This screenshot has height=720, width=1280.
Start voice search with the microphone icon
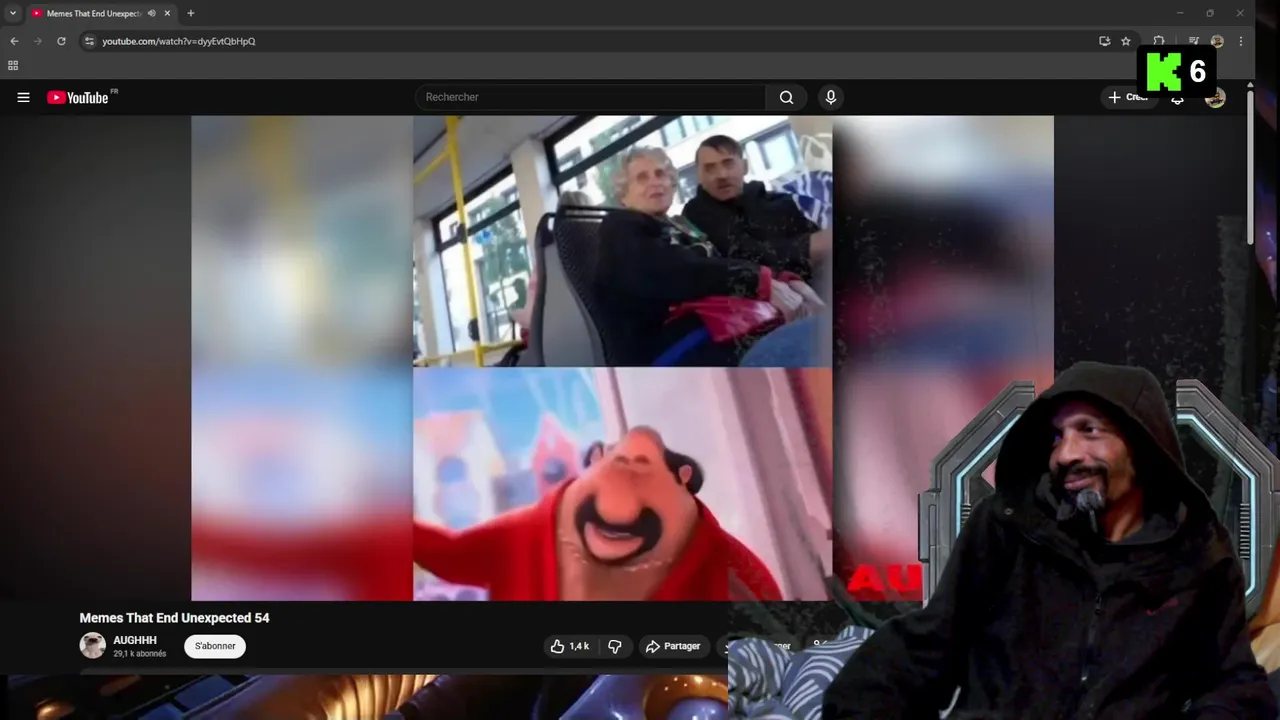click(830, 97)
